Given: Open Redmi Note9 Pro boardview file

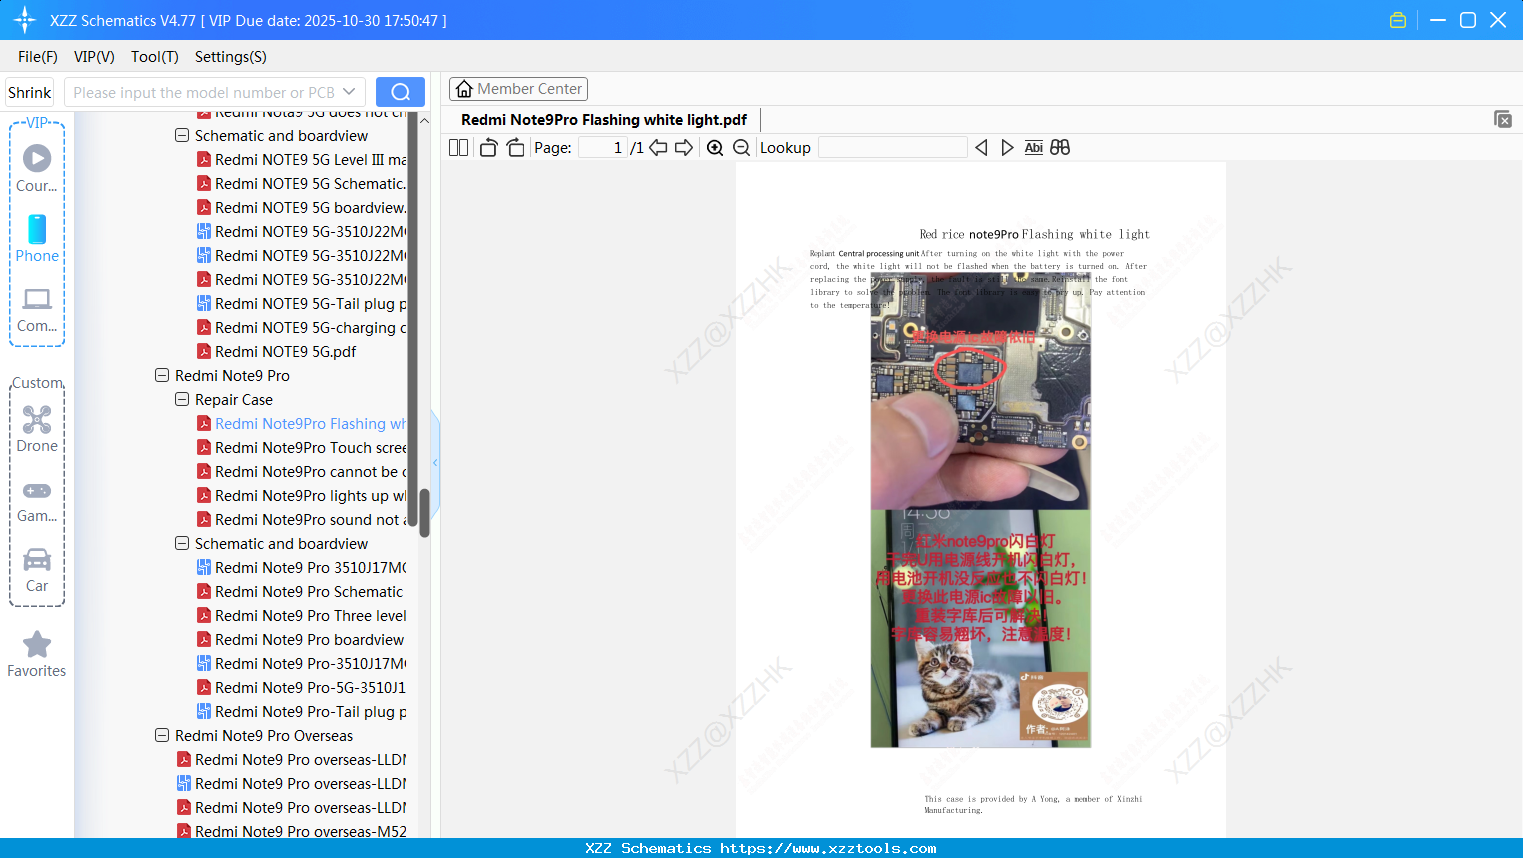Looking at the screenshot, I should (x=300, y=640).
